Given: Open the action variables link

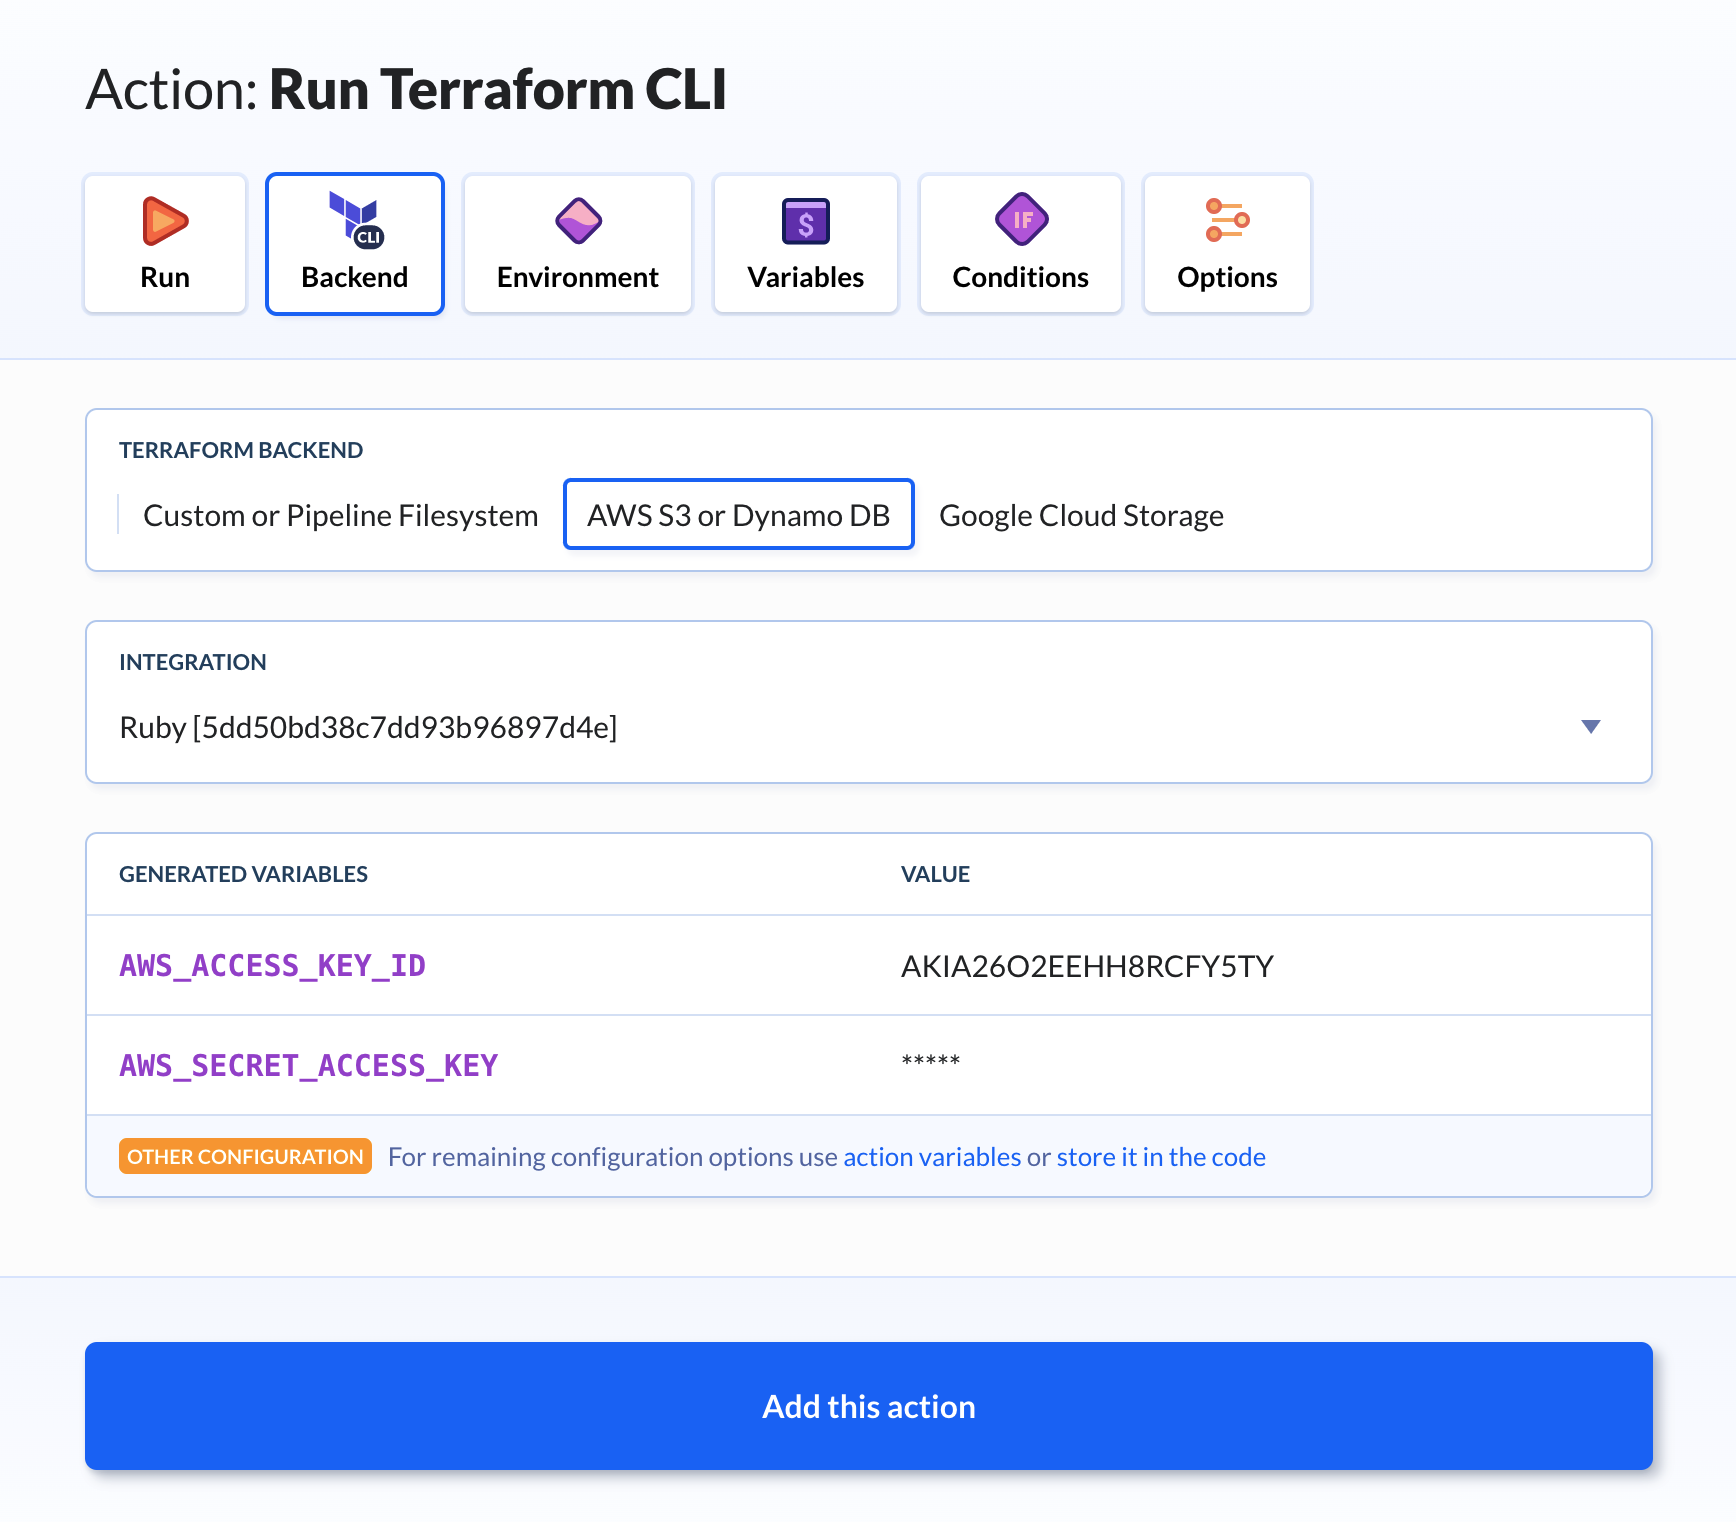Looking at the screenshot, I should pos(932,1157).
